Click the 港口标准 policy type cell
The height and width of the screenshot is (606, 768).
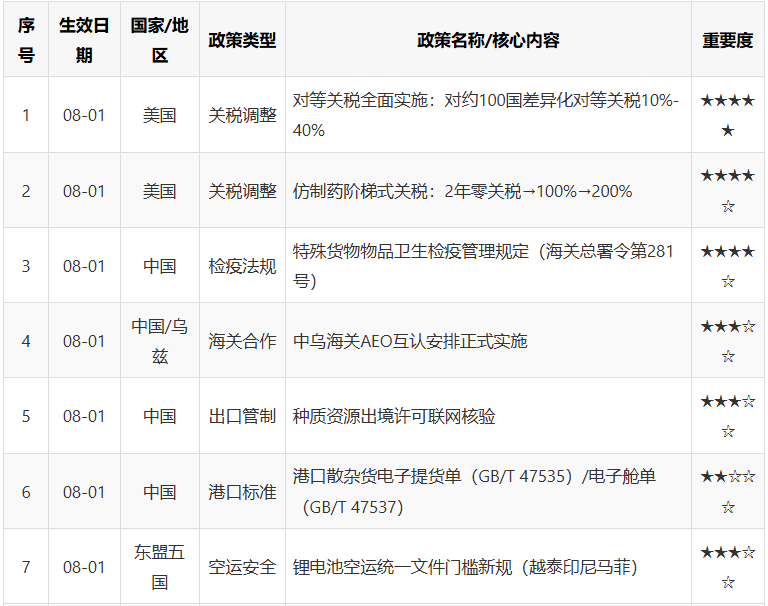242,491
